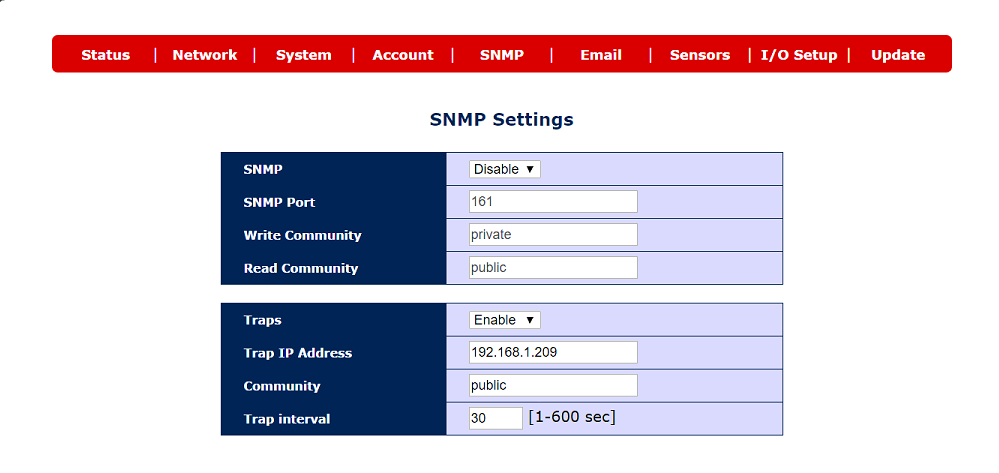This screenshot has height=473, width=999.
Task: Go to the Update page
Action: (898, 55)
